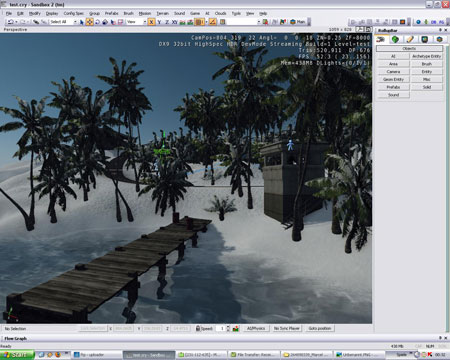
Task: Open the Tools menu
Action: (x=236, y=13)
